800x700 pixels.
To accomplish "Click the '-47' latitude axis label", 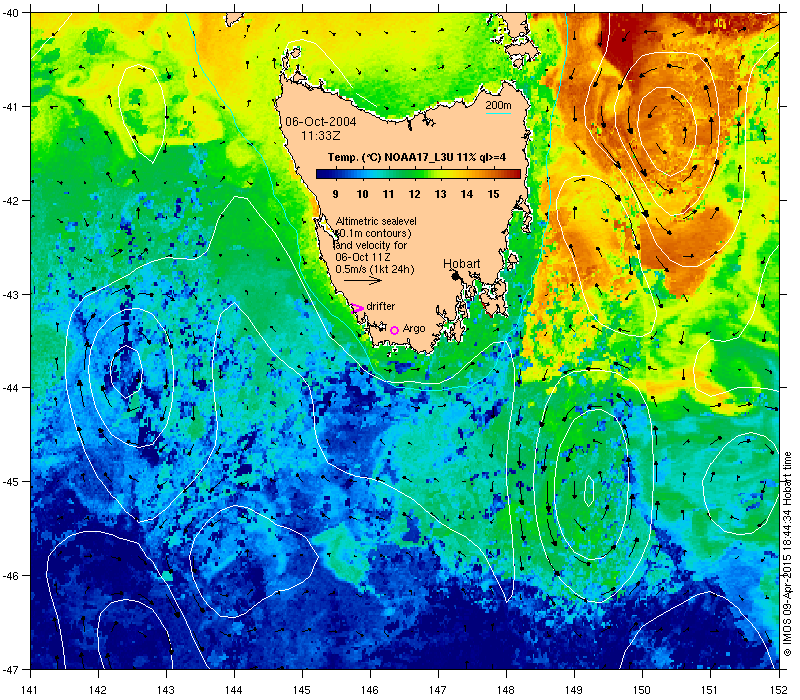I will tap(10, 669).
